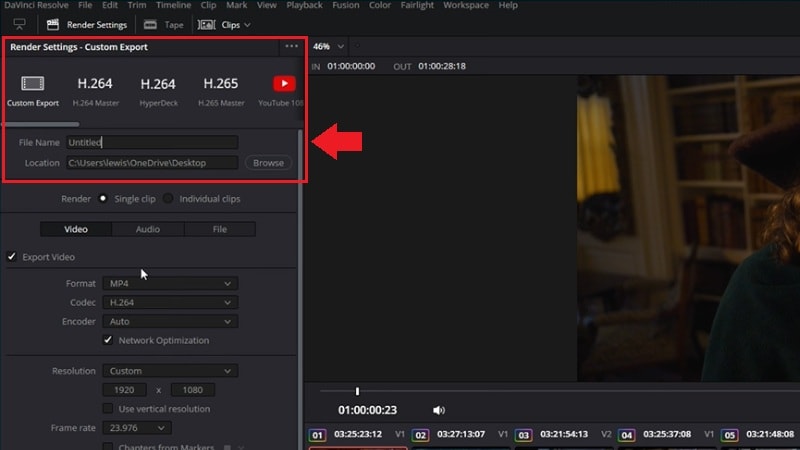Click the OUT timecode 01:00:28:18
800x450 pixels.
[x=442, y=66]
